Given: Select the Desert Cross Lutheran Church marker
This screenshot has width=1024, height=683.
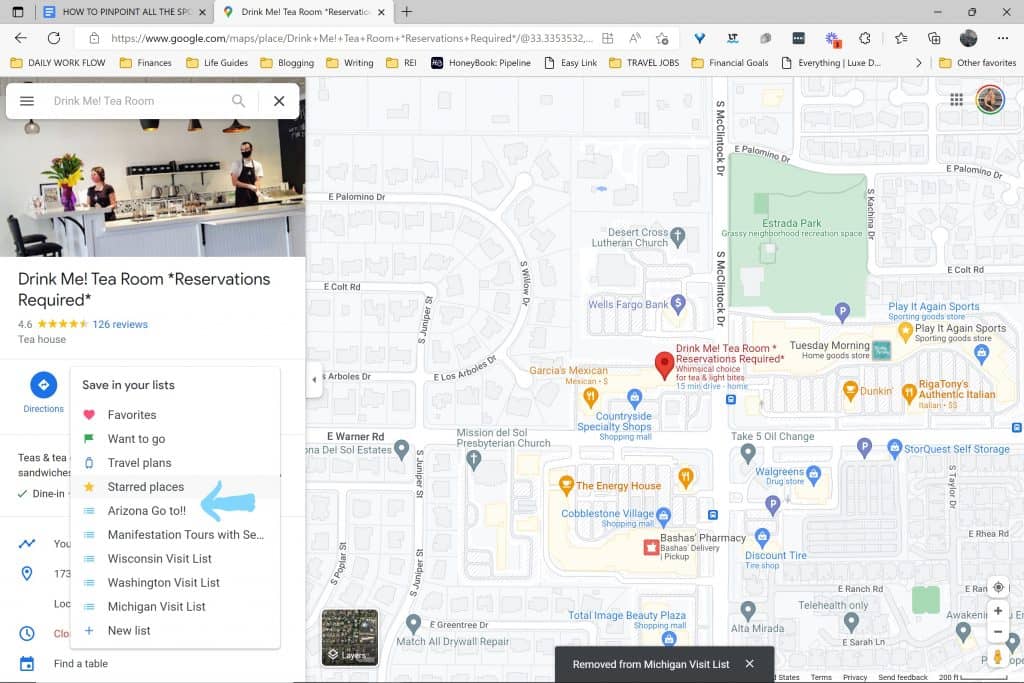Looking at the screenshot, I should [x=678, y=237].
